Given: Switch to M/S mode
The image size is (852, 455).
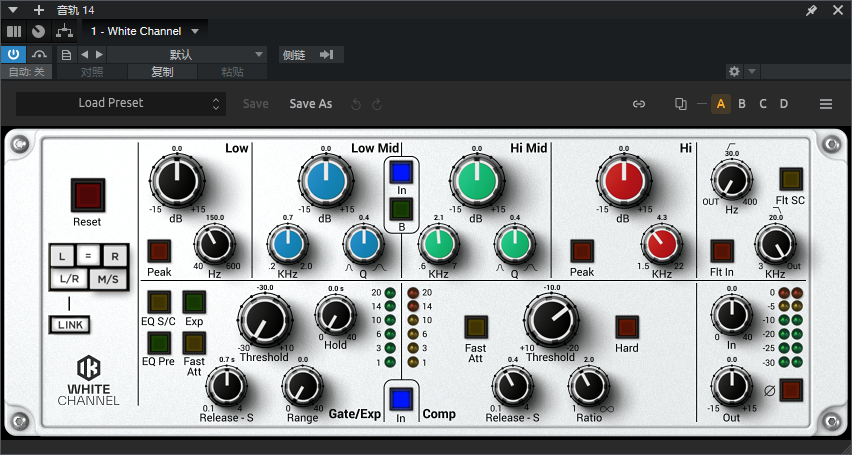Looking at the screenshot, I should pyautogui.click(x=108, y=279).
